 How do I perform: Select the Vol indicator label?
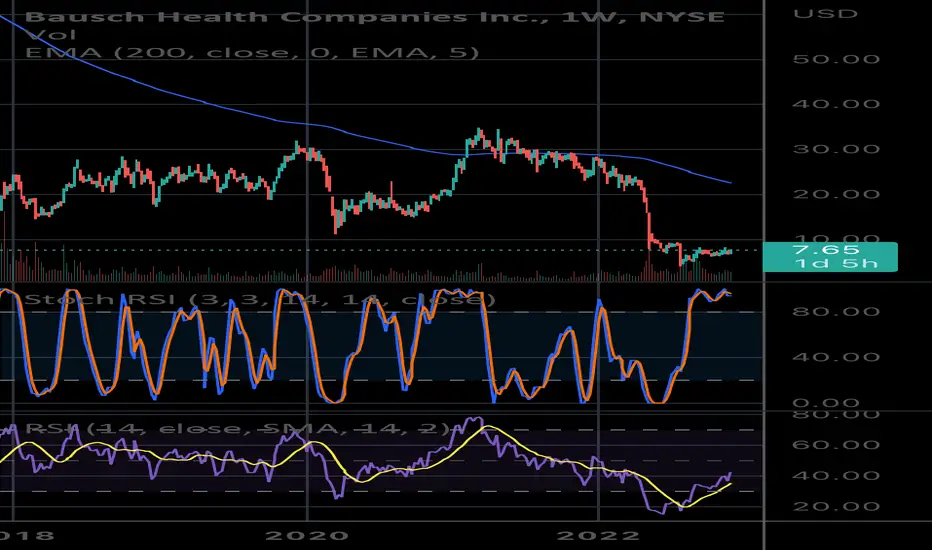51,35
